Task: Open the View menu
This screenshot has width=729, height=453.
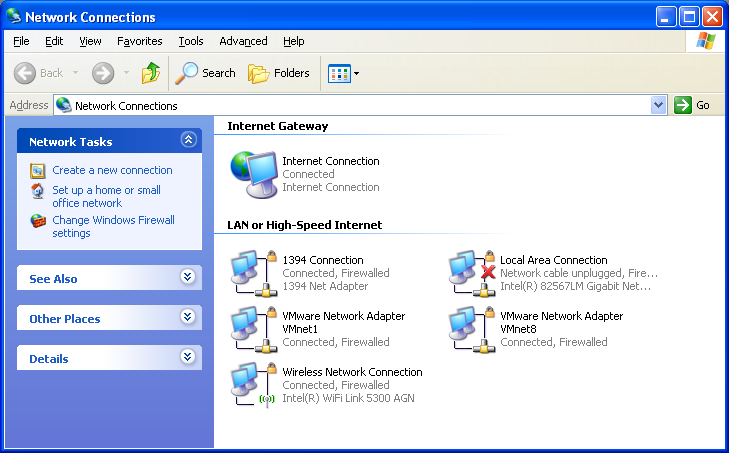Action: (x=90, y=41)
